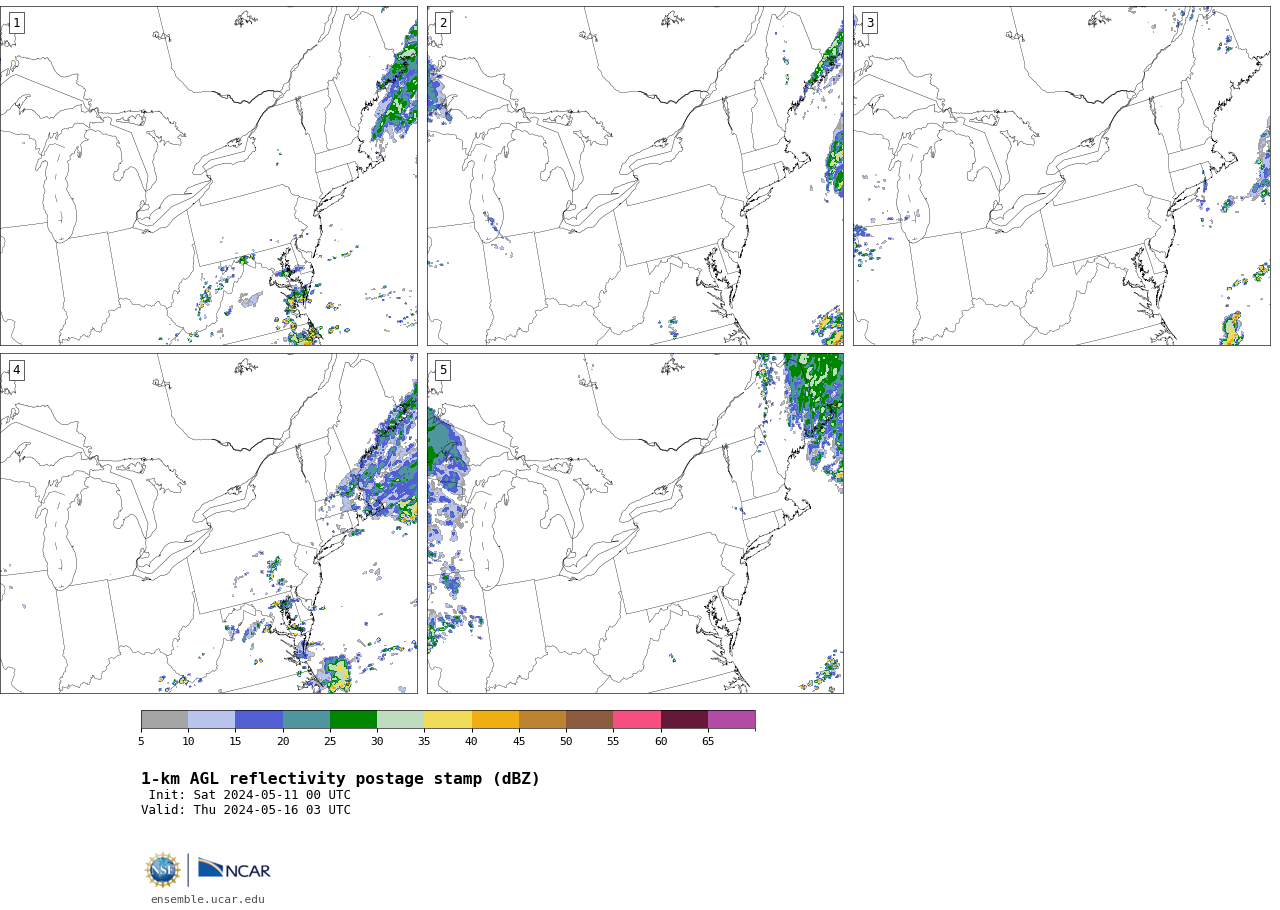
Task: Click the panel 3 number label
Action: pyautogui.click(x=869, y=23)
